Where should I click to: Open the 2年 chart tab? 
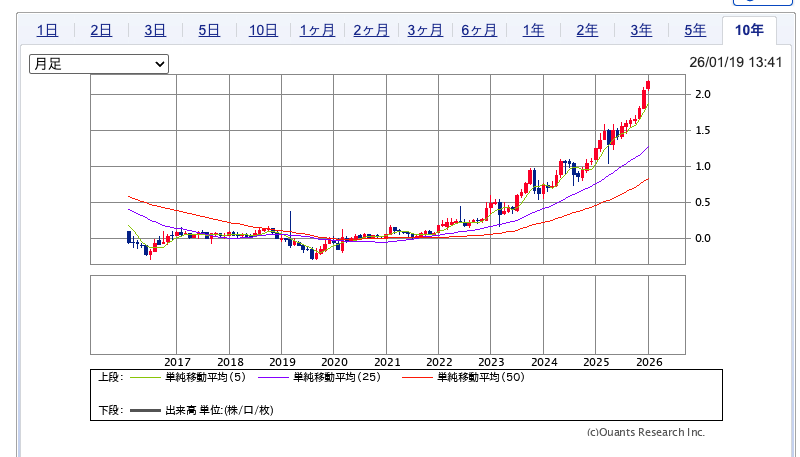[587, 30]
